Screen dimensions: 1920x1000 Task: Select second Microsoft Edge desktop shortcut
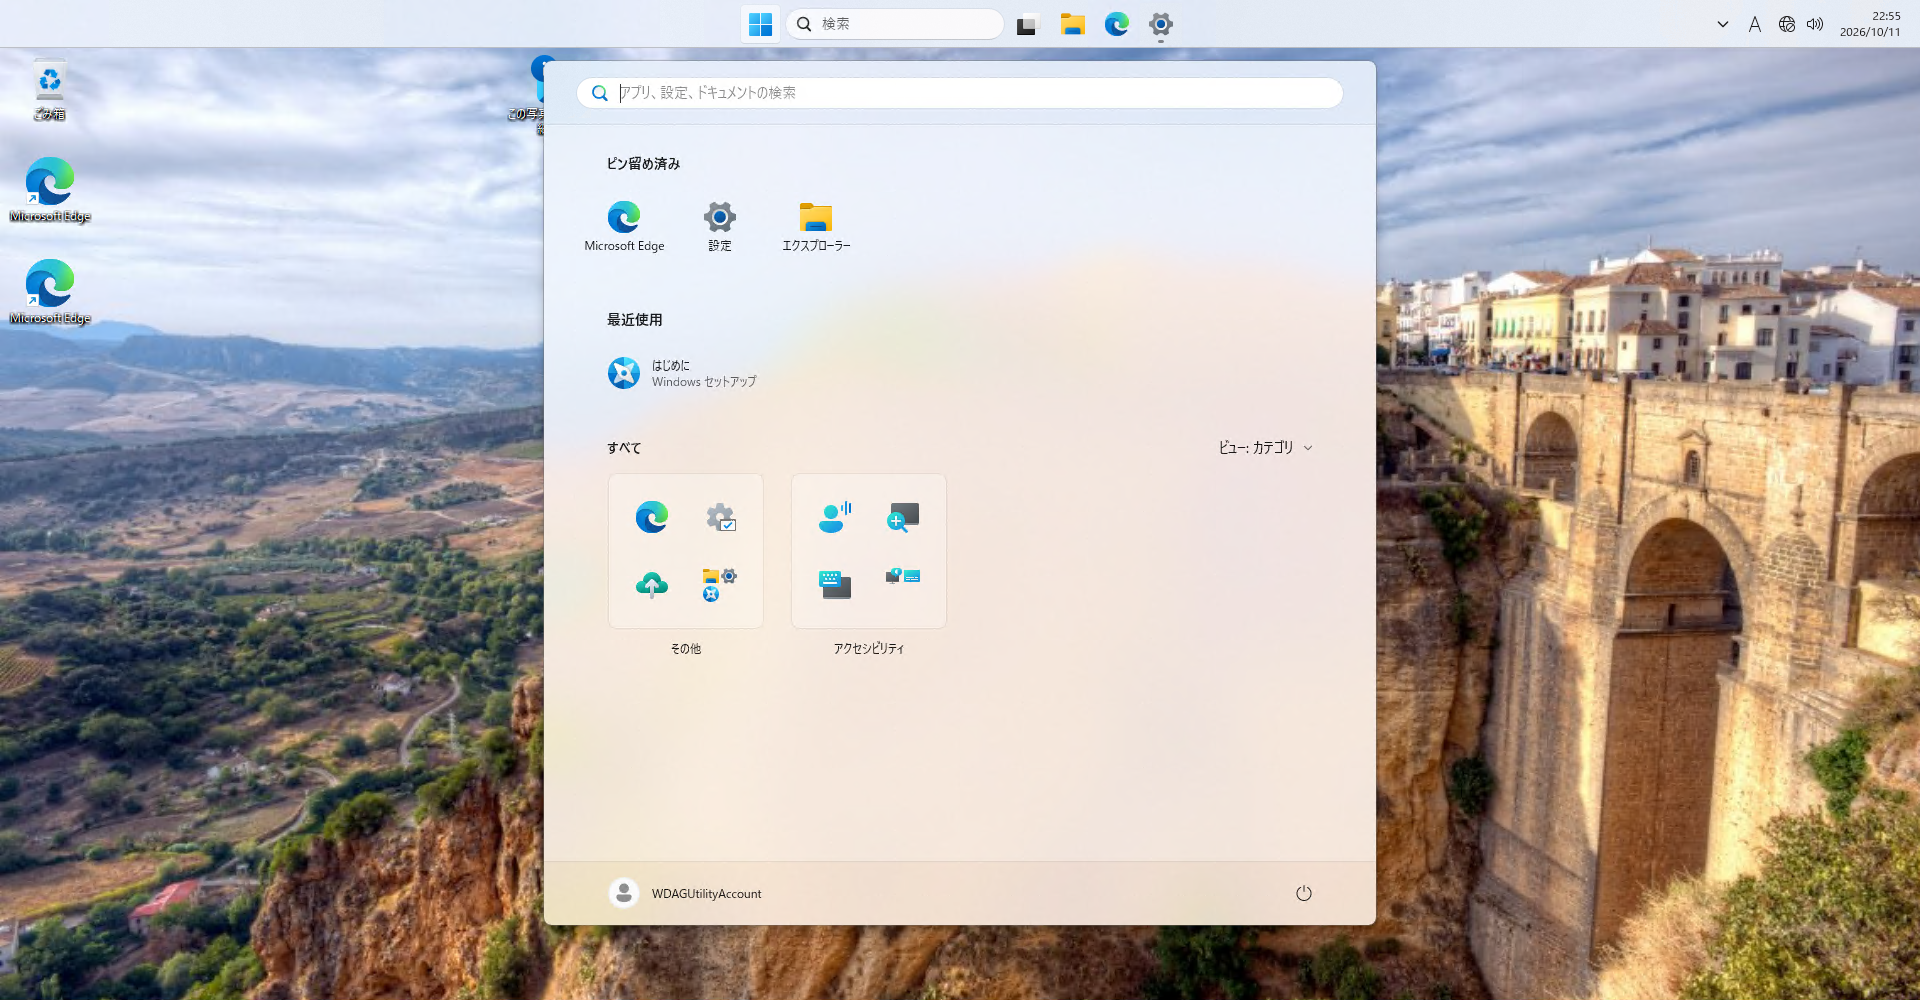tap(50, 292)
